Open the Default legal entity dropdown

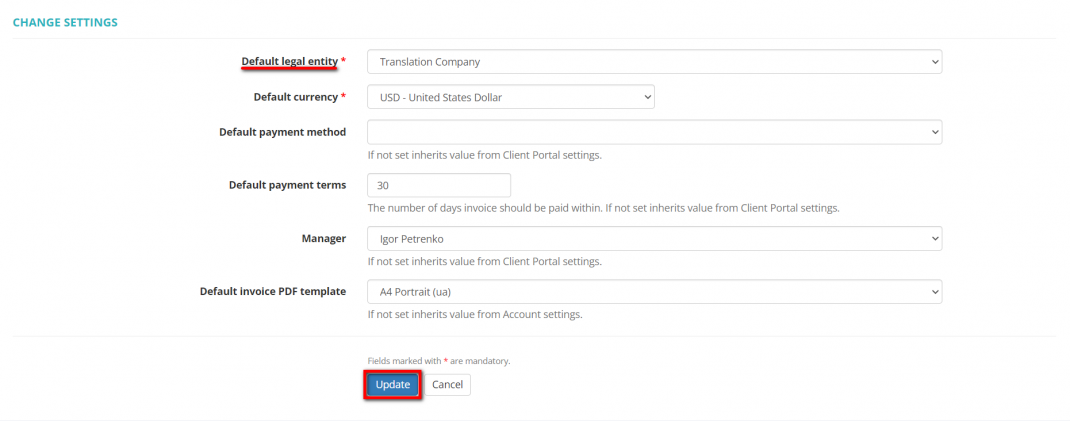click(x=654, y=62)
